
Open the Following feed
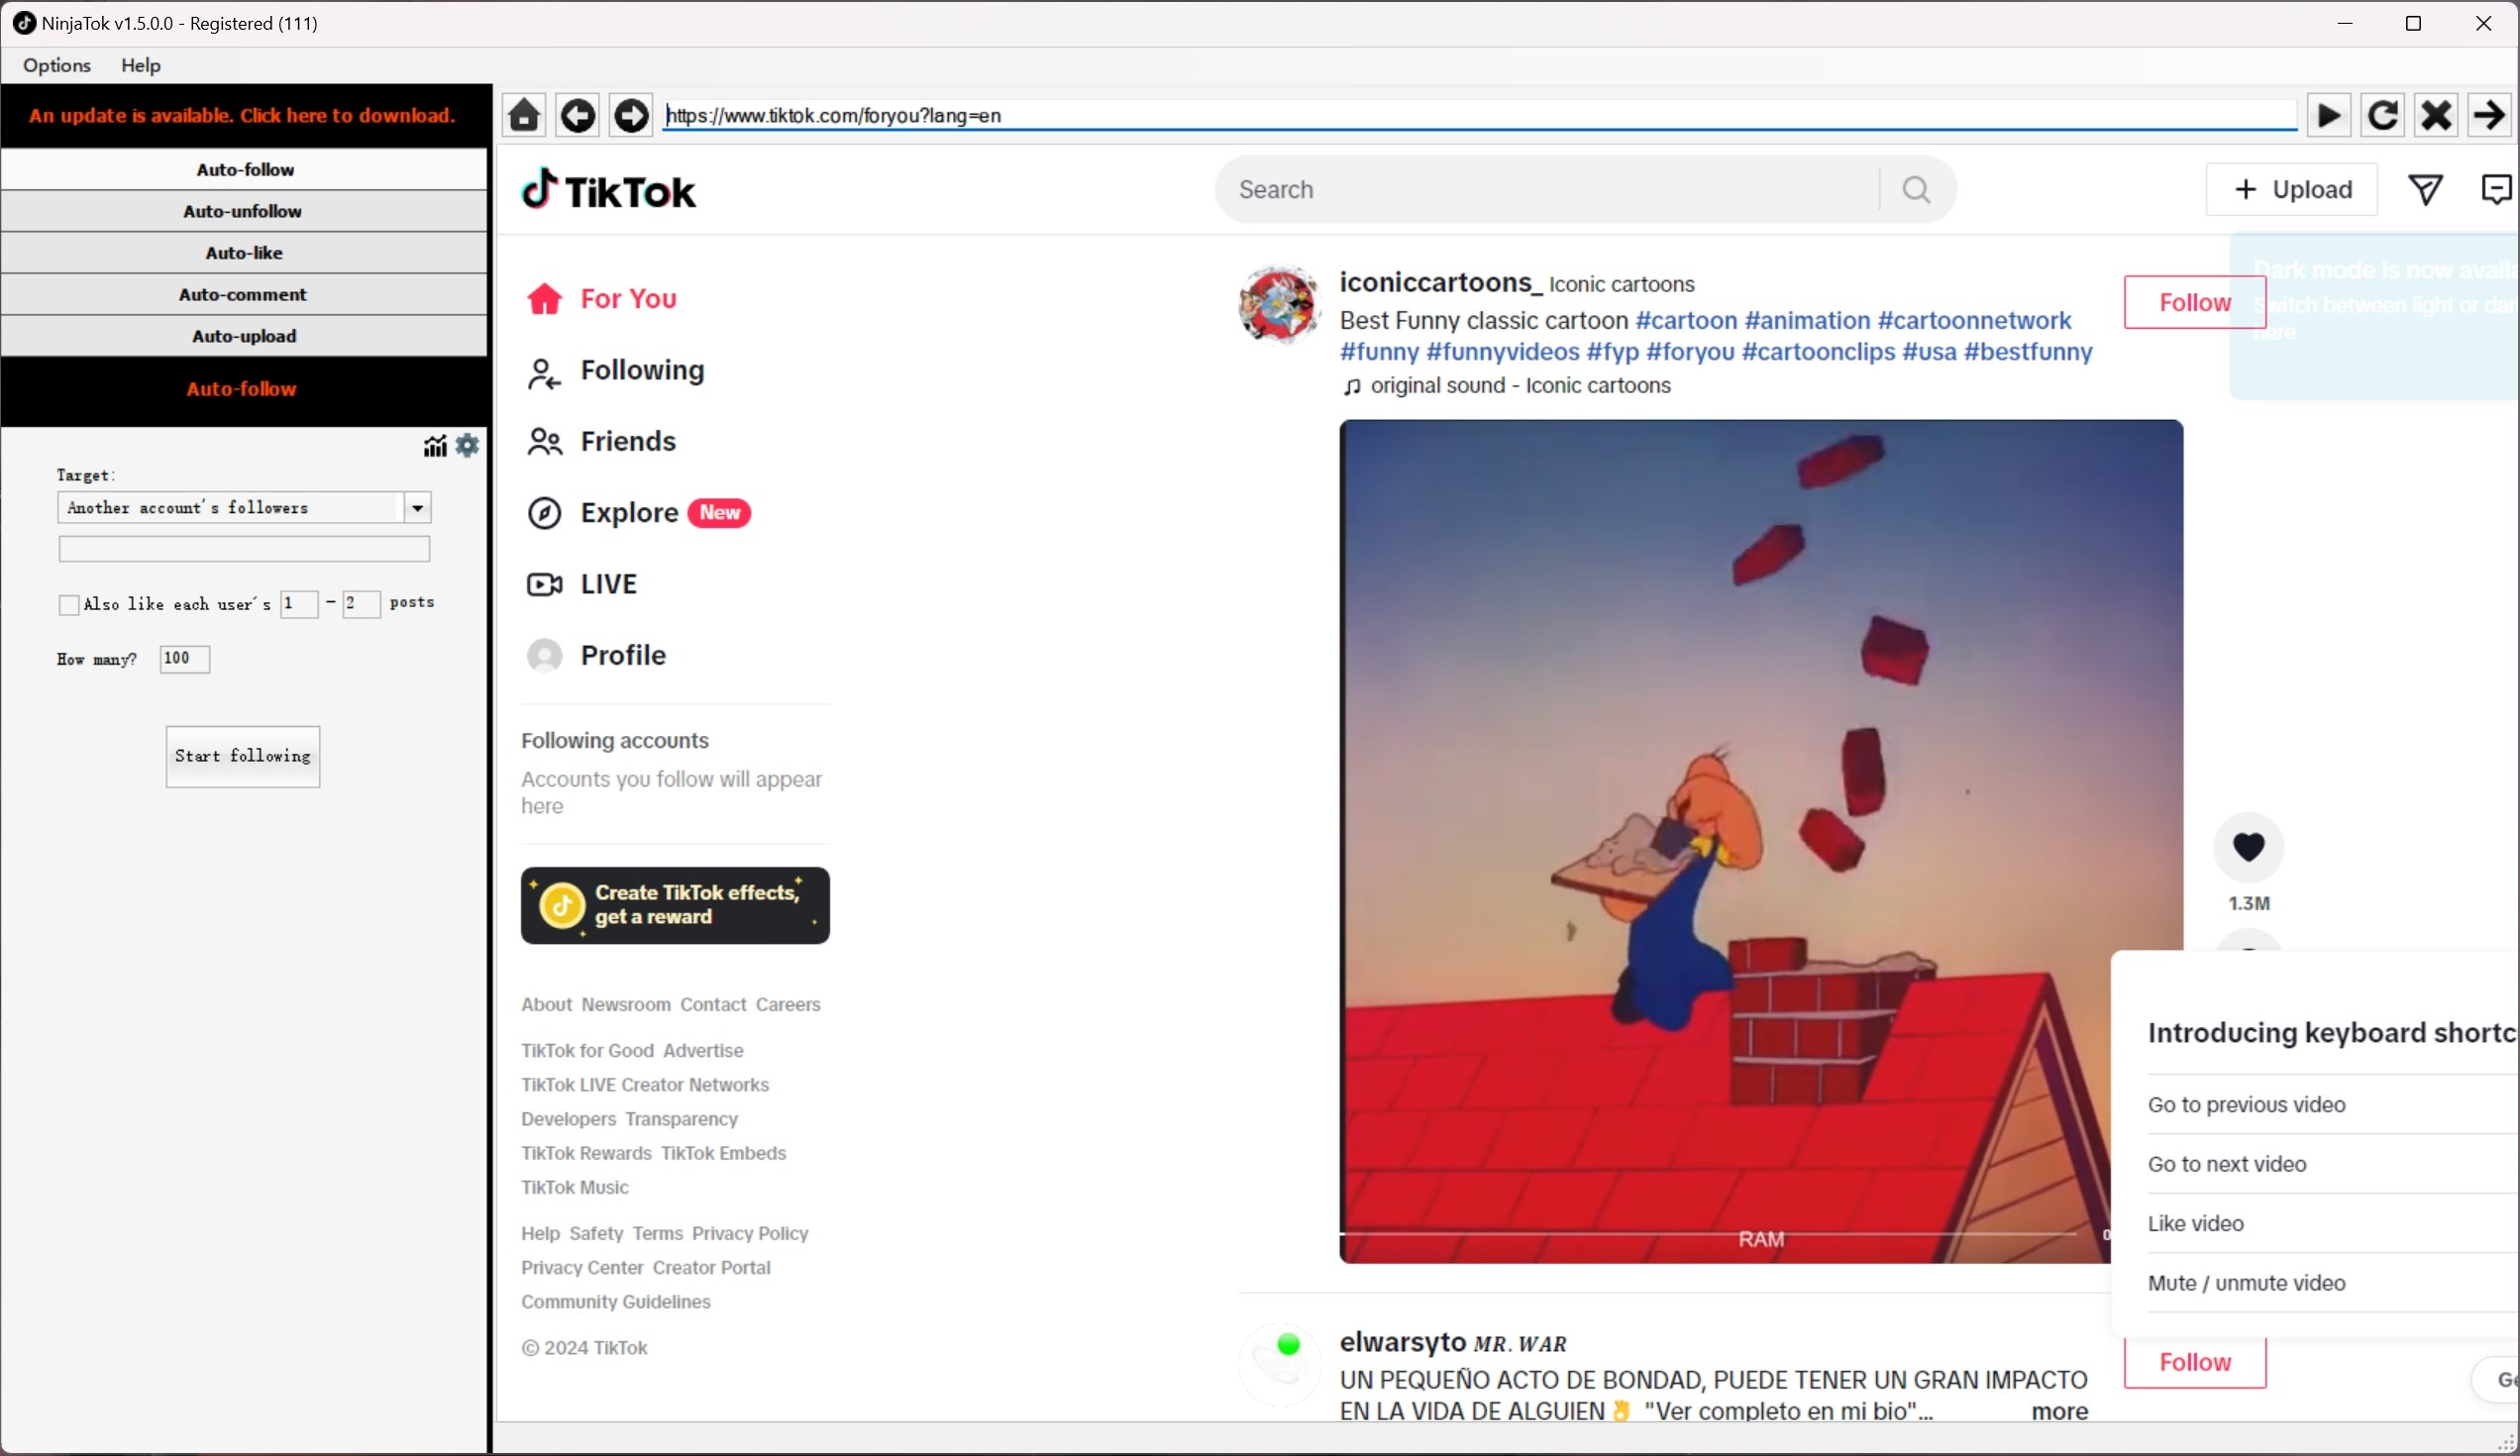click(616, 371)
